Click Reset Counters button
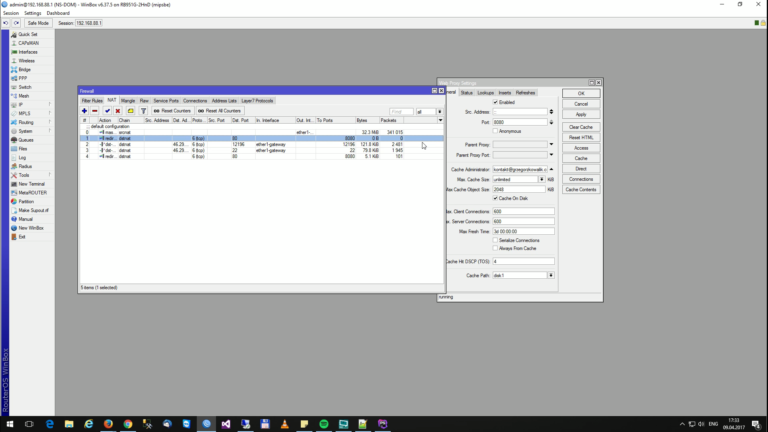 click(172, 111)
